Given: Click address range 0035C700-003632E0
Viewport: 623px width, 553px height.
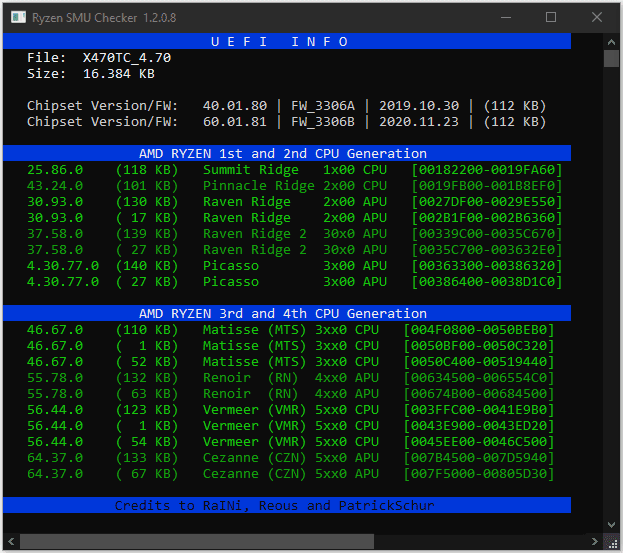Looking at the screenshot, I should 487,249.
